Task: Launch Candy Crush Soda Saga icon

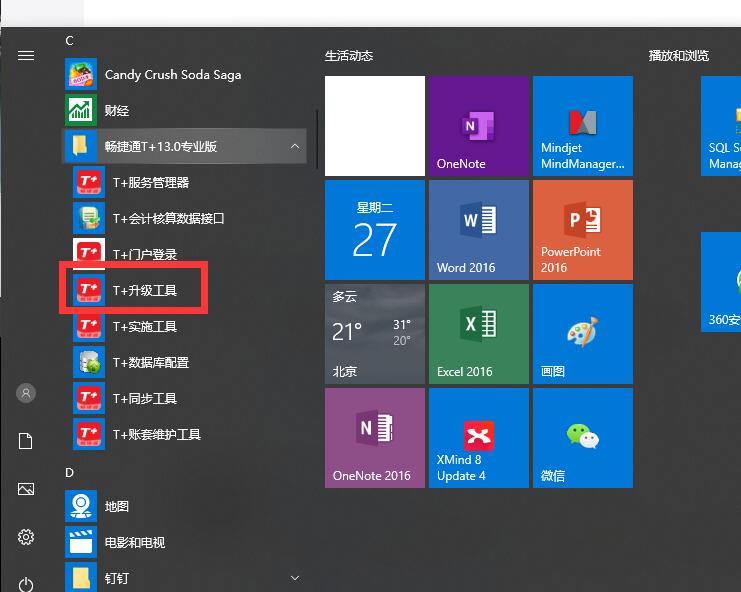Action: click(81, 74)
